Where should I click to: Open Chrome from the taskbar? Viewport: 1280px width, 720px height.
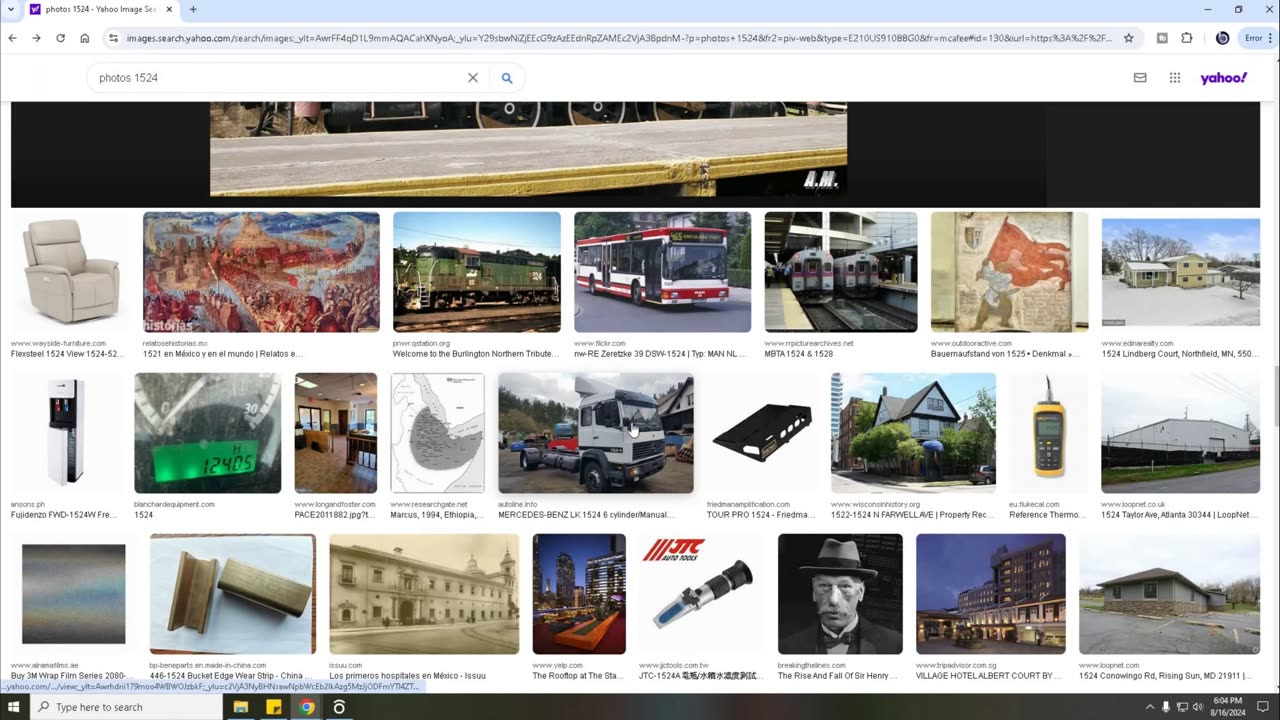307,707
